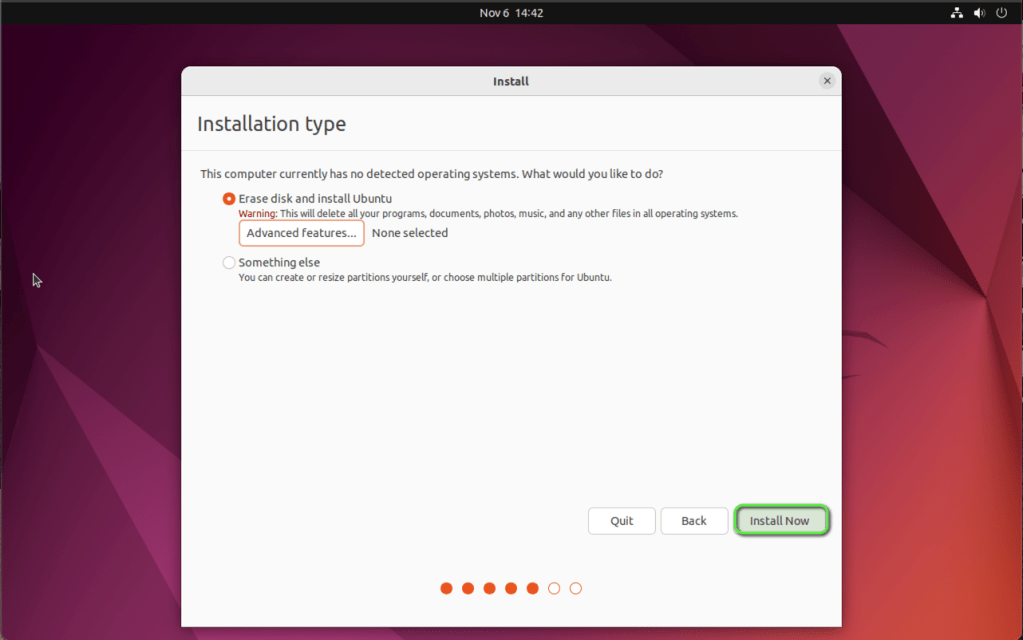Open the network status icon menu
This screenshot has height=640, width=1023.
pos(956,13)
